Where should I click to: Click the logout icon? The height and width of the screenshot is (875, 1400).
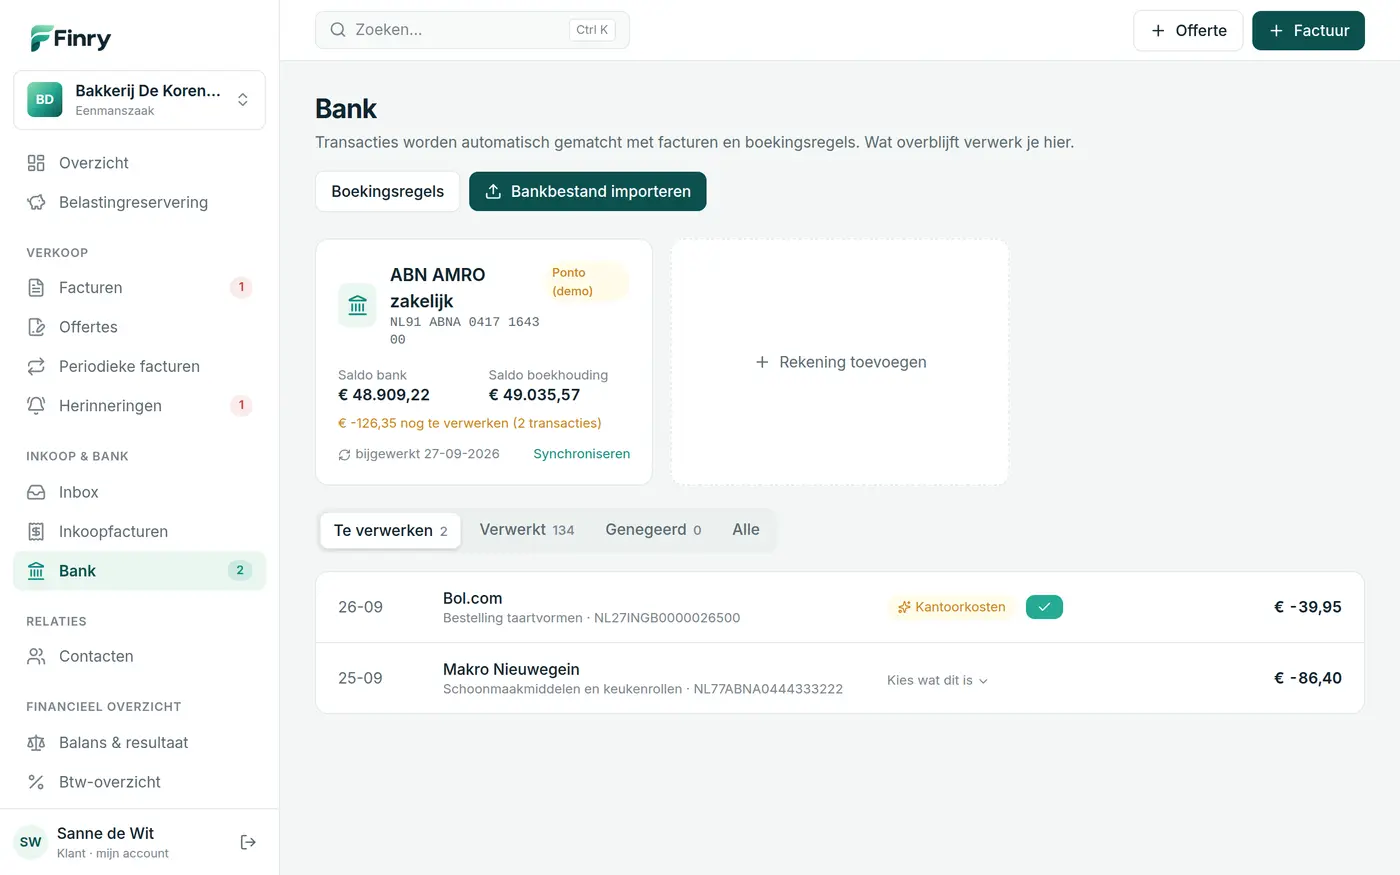pyautogui.click(x=248, y=842)
